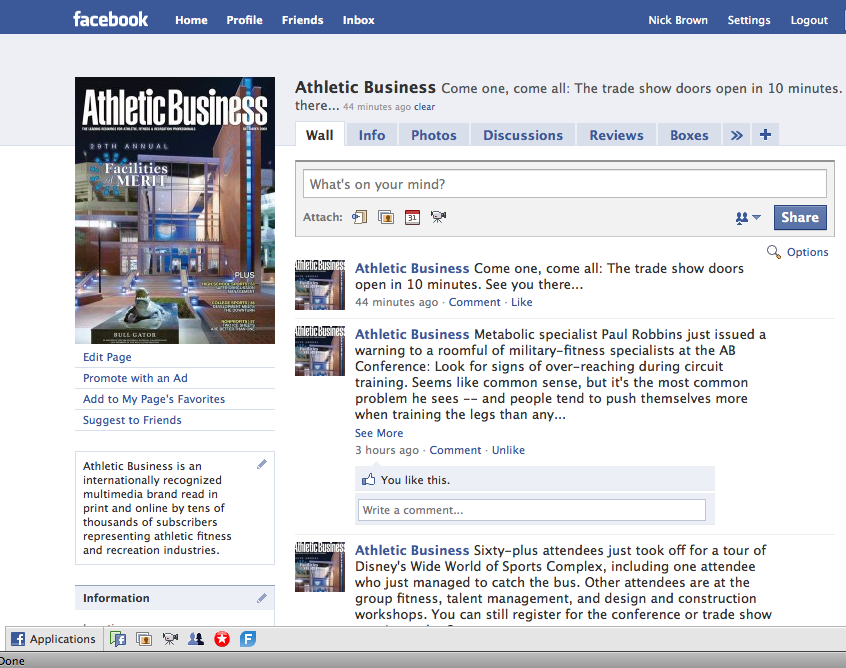Click the Edit Page link

point(107,357)
